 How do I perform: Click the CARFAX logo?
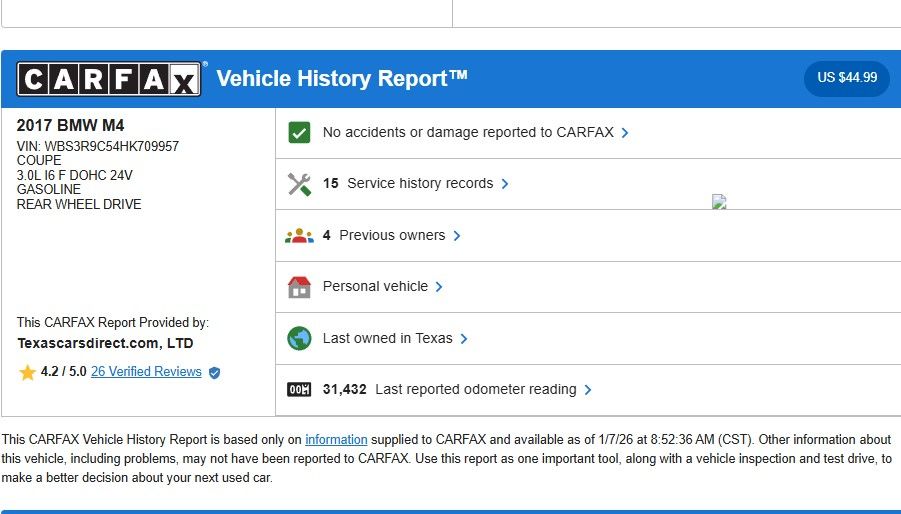click(x=109, y=79)
